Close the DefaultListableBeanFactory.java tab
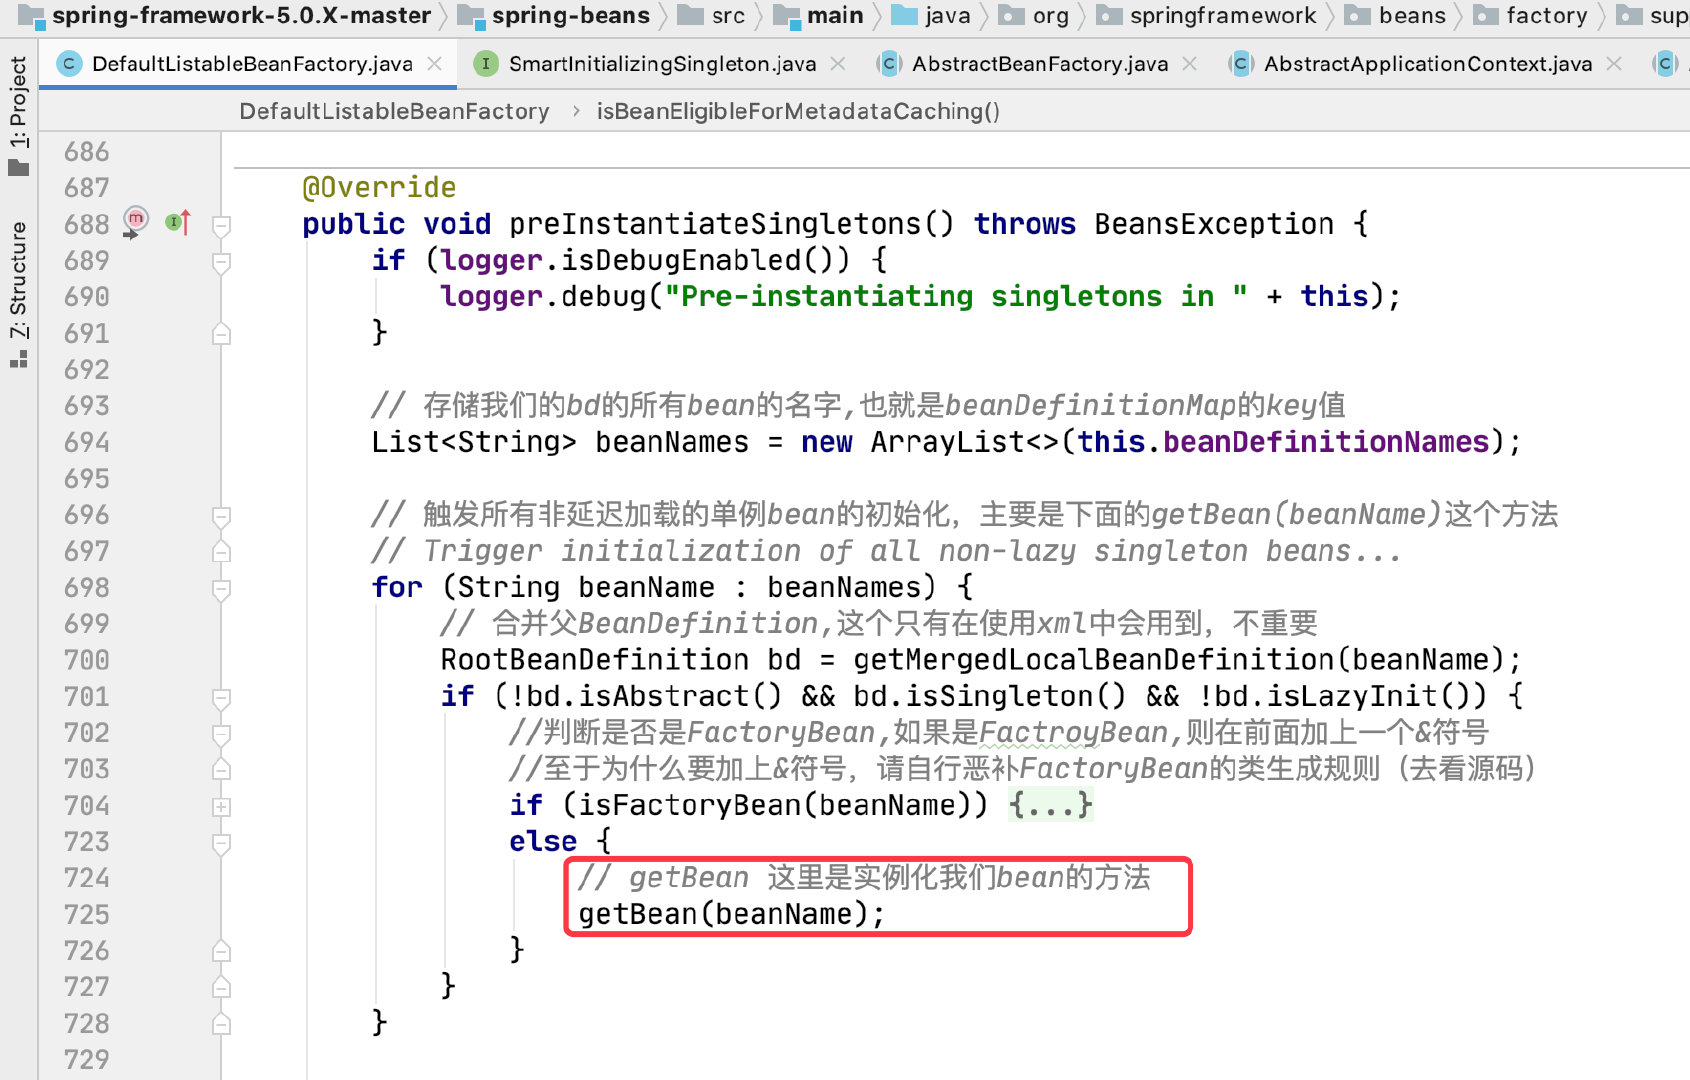The height and width of the screenshot is (1080, 1690). click(435, 64)
